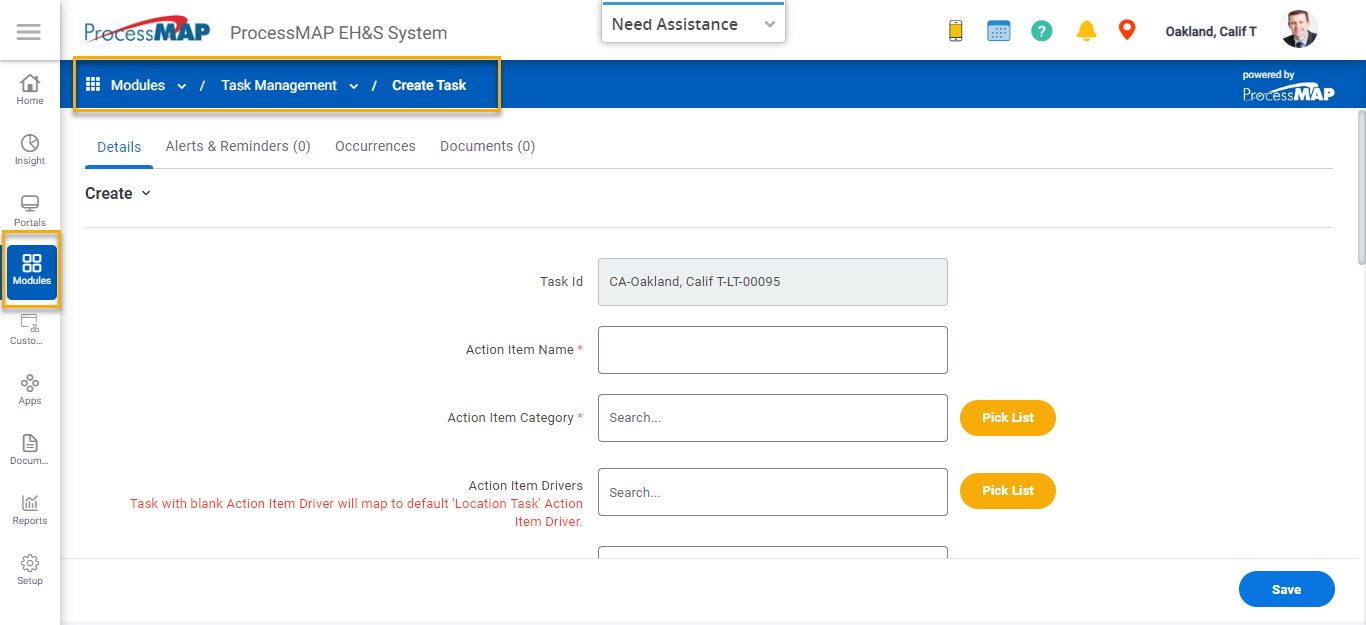Screen dimensions: 1366x625
Task: Expand the Modules breadcrumb chevron
Action: (x=182, y=86)
